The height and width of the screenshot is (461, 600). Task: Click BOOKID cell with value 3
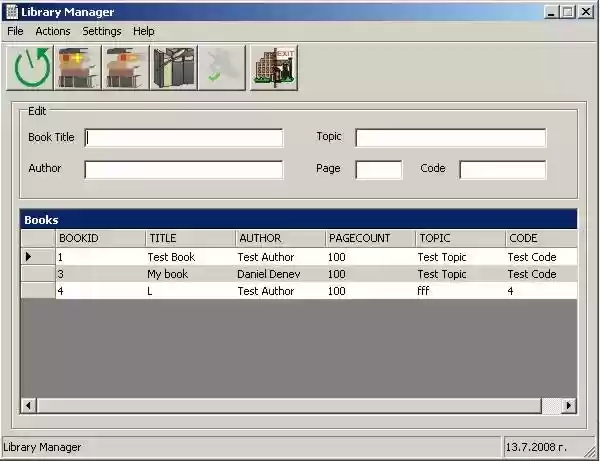point(101,274)
